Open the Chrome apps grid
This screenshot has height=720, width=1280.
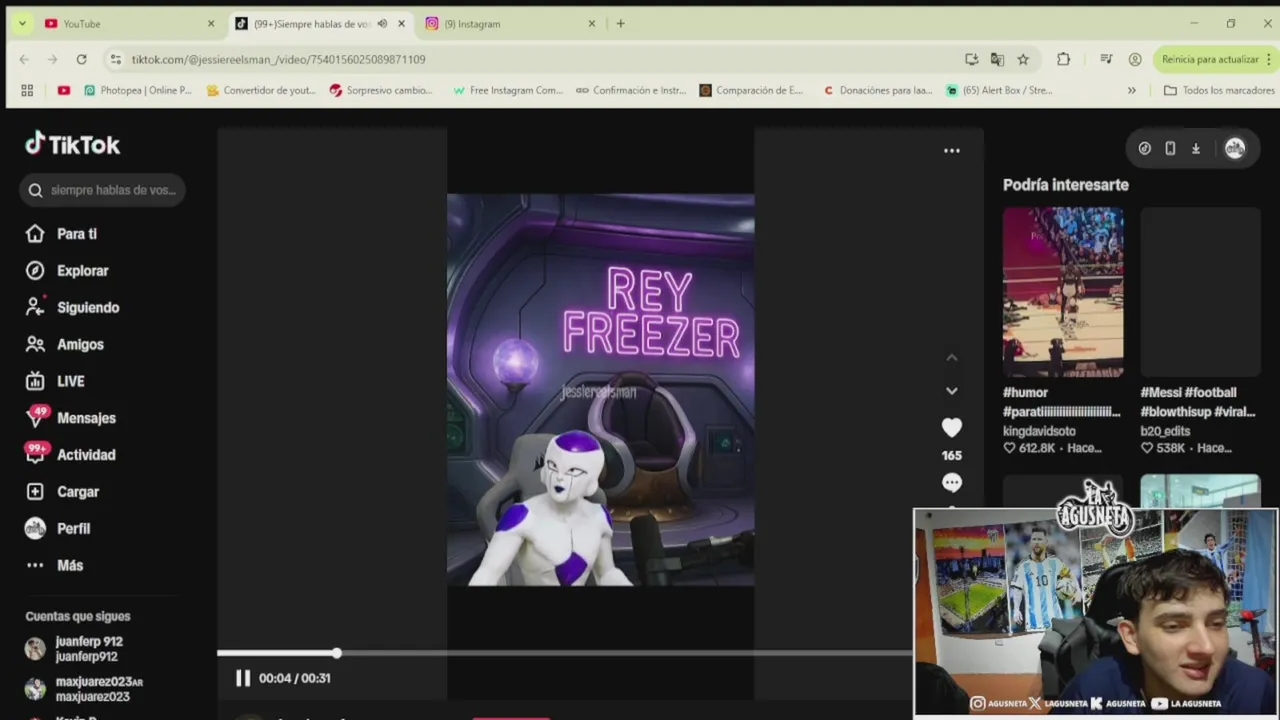(27, 90)
